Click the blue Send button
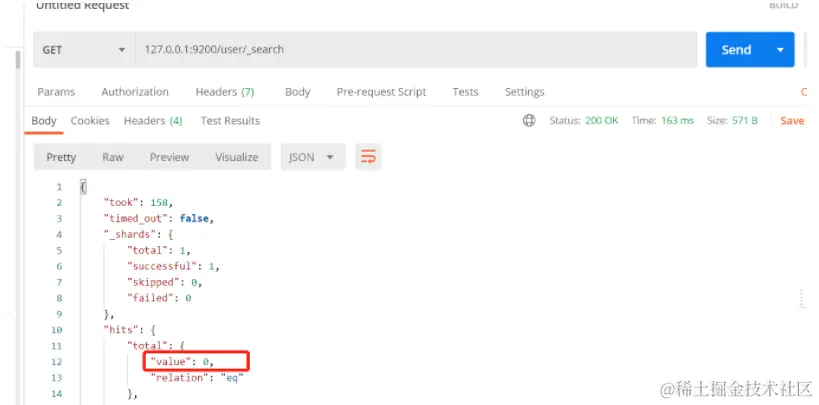This screenshot has width=819, height=405. coord(736,50)
